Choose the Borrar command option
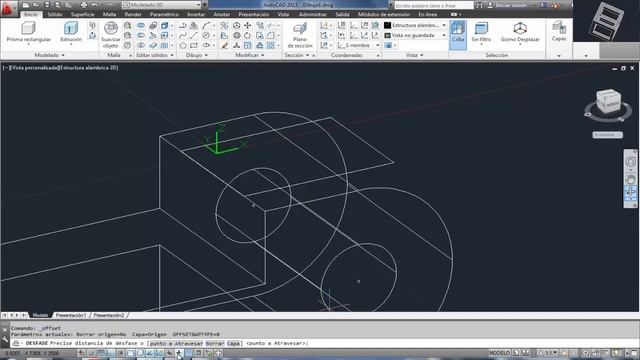Viewport: 640px width, 360px height. pyautogui.click(x=215, y=343)
